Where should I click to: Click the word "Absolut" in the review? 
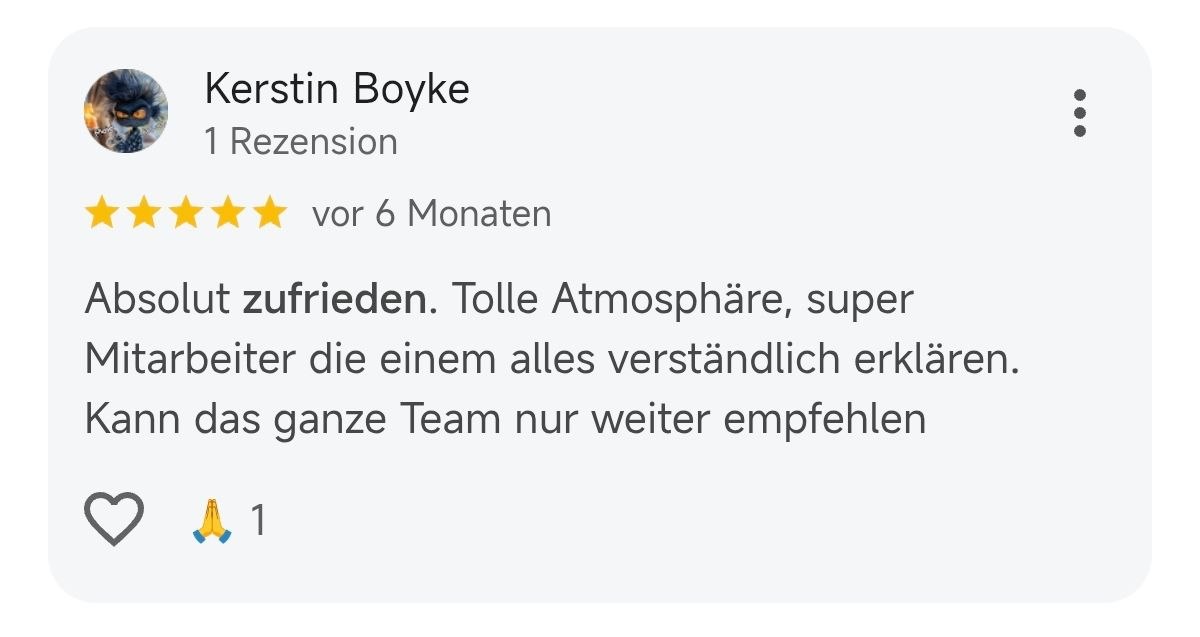pyautogui.click(x=158, y=300)
